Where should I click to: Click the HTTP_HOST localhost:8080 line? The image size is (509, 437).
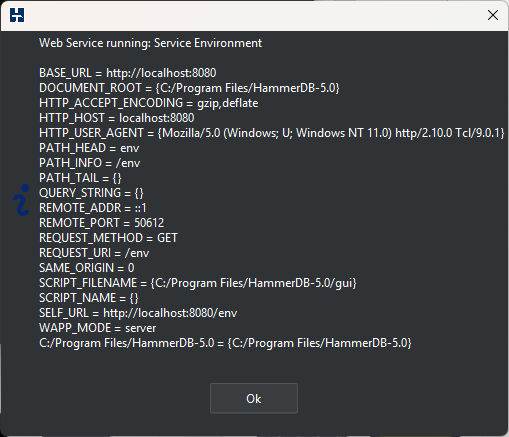coord(117,118)
